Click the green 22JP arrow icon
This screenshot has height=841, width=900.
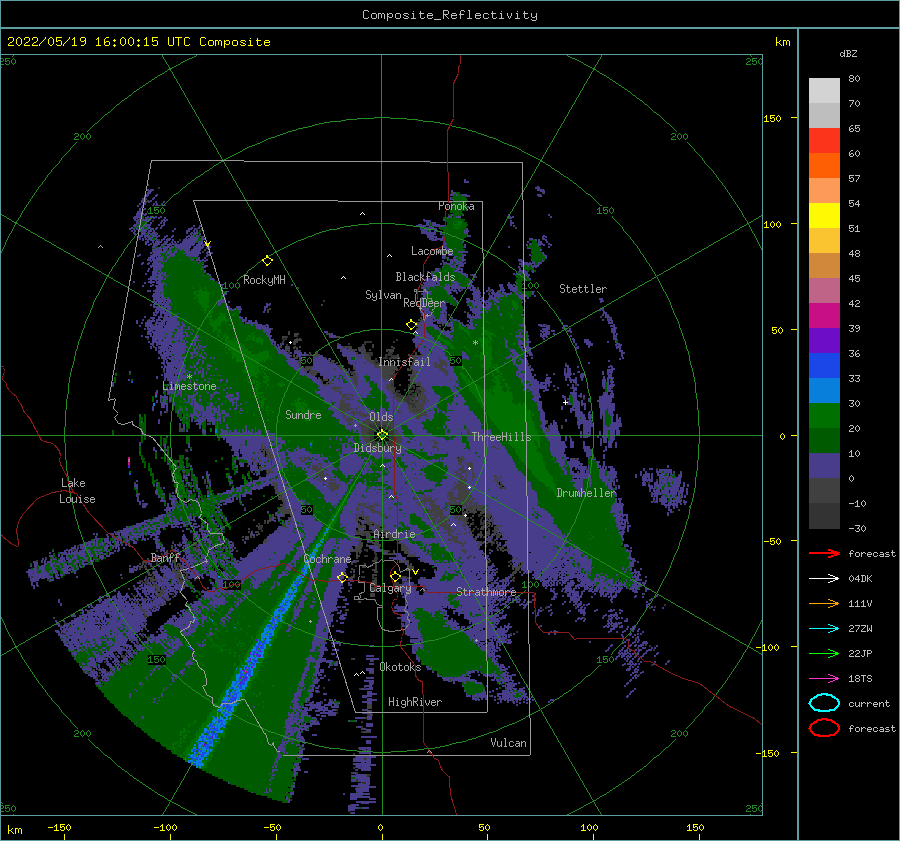click(824, 653)
